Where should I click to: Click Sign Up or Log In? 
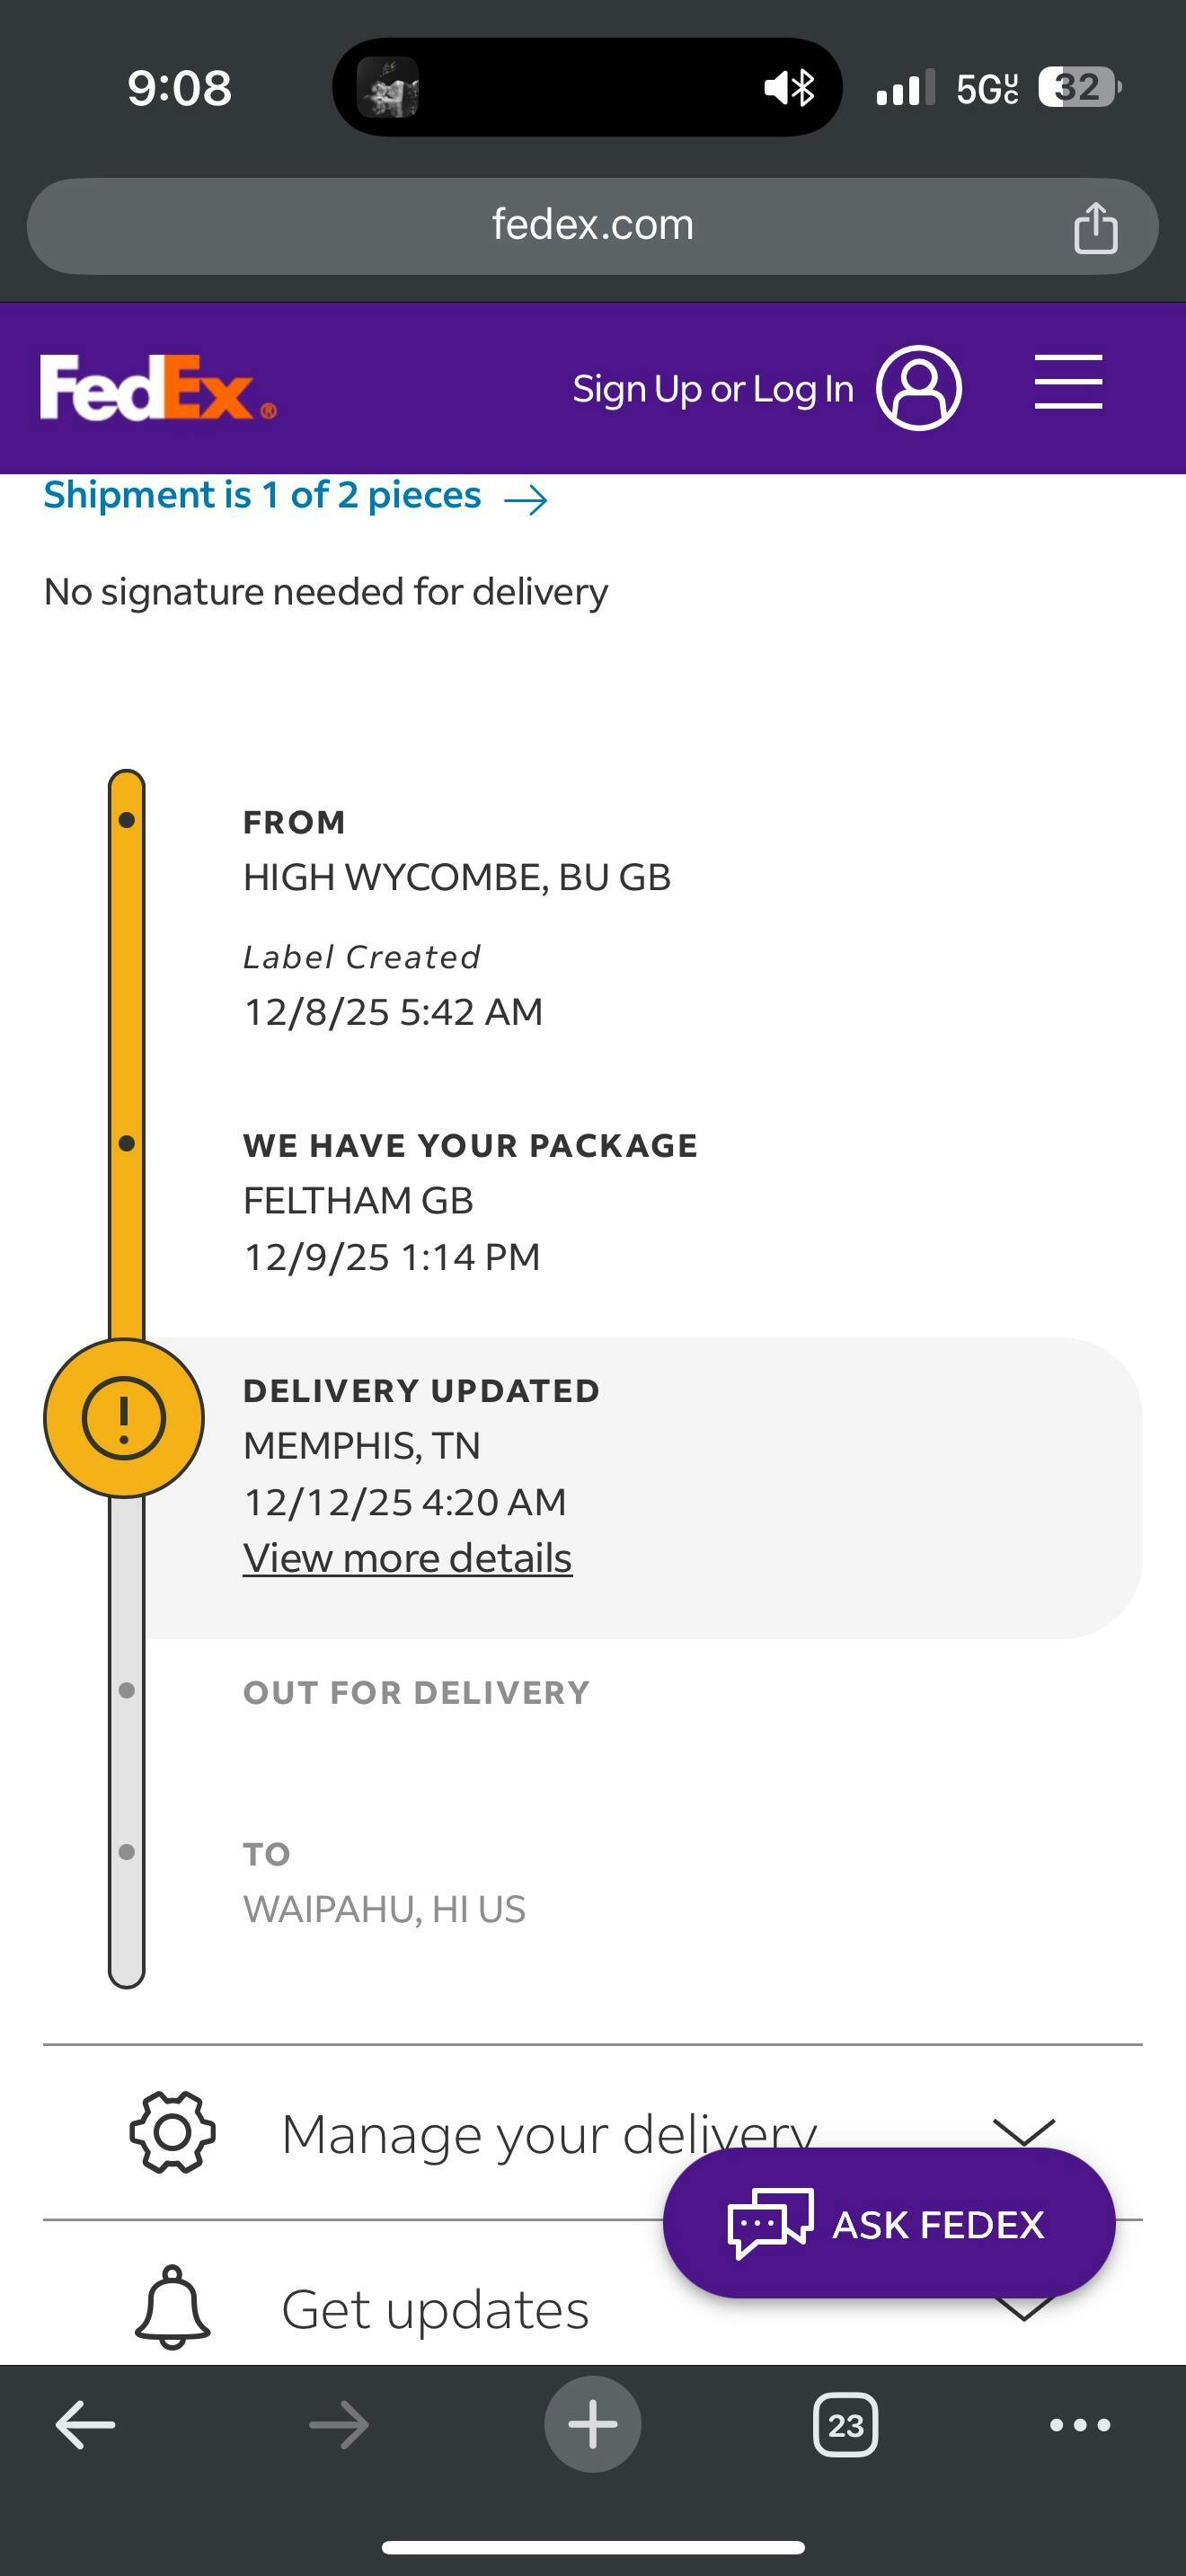pos(712,389)
